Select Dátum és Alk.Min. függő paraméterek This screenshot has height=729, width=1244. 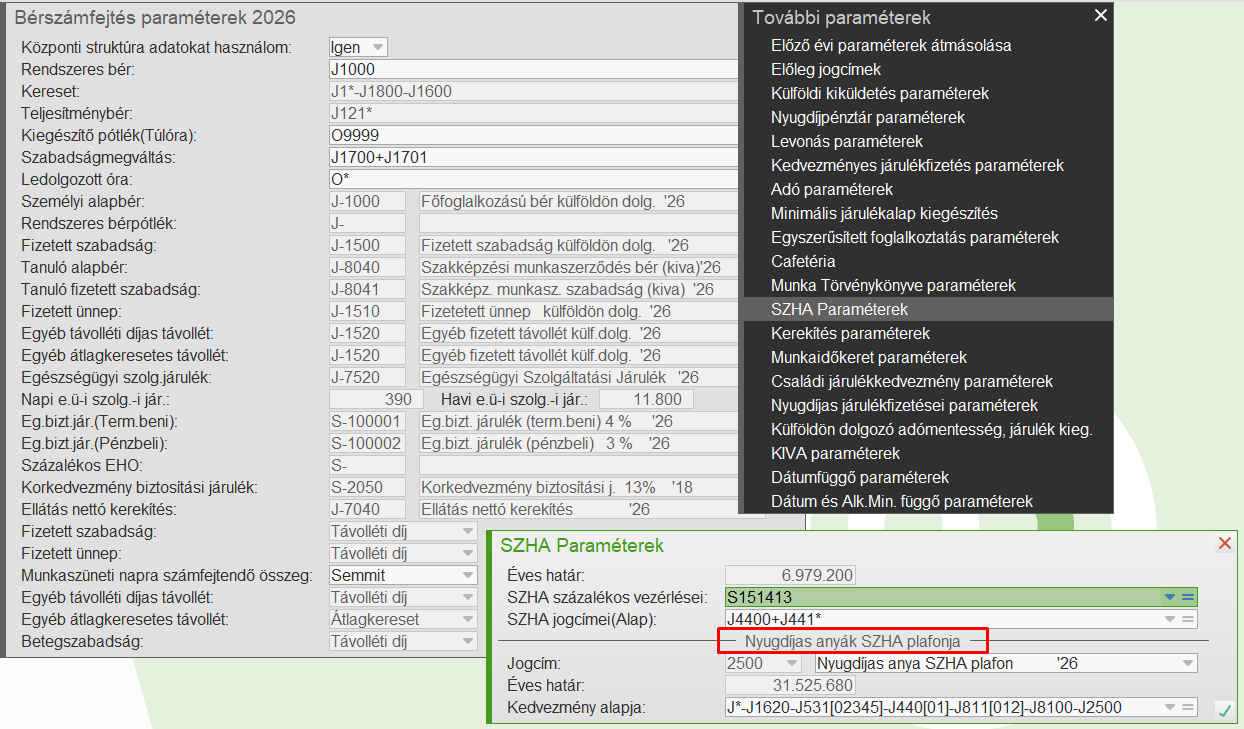[x=902, y=501]
